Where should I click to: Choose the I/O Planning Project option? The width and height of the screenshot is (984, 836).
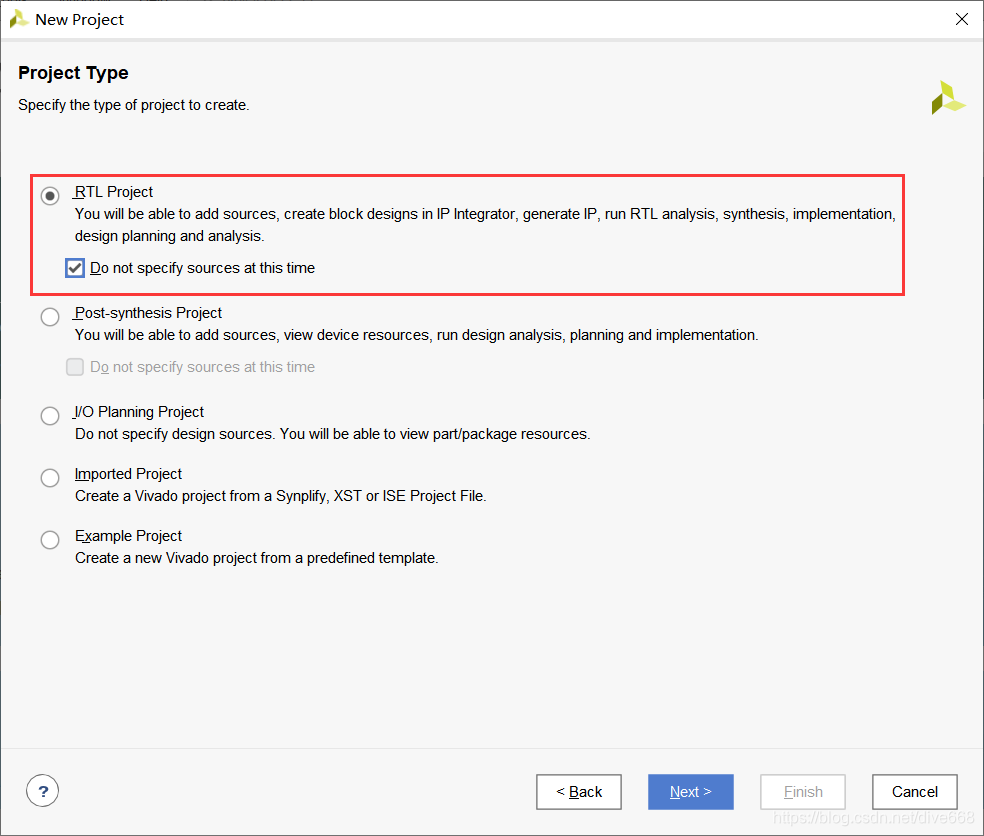click(50, 415)
